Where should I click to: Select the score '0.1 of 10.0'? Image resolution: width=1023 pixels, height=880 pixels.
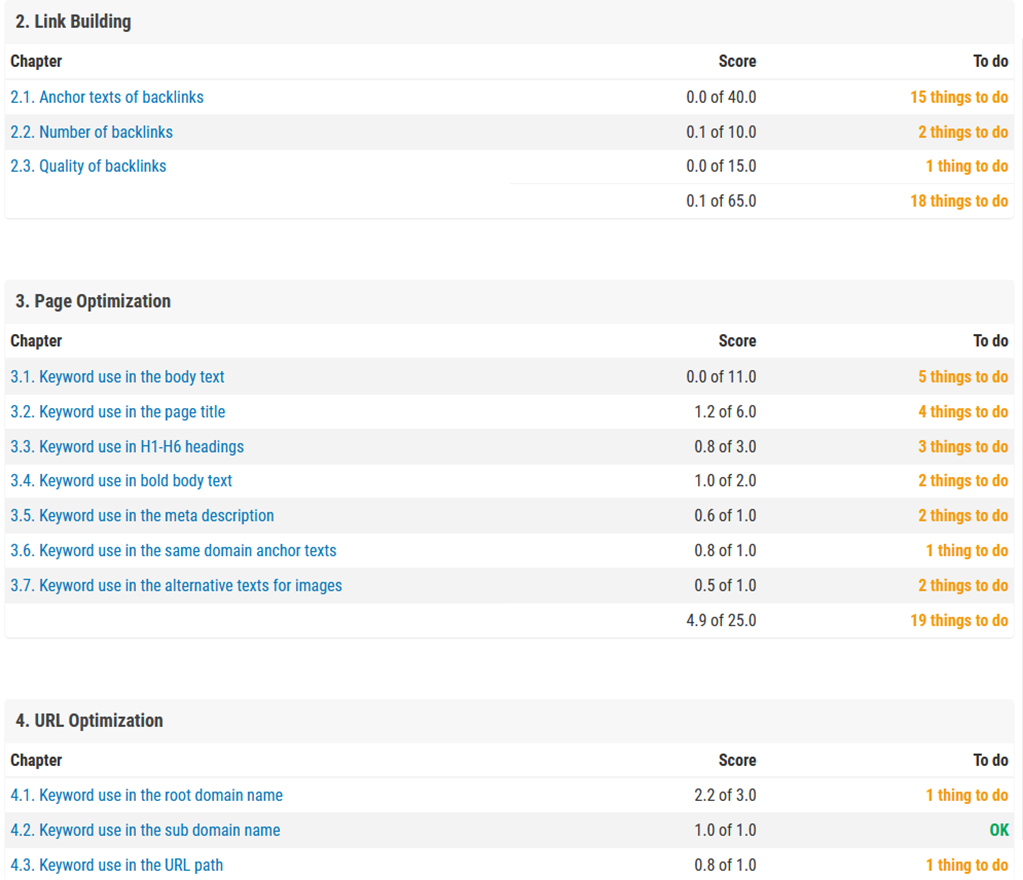pos(721,132)
